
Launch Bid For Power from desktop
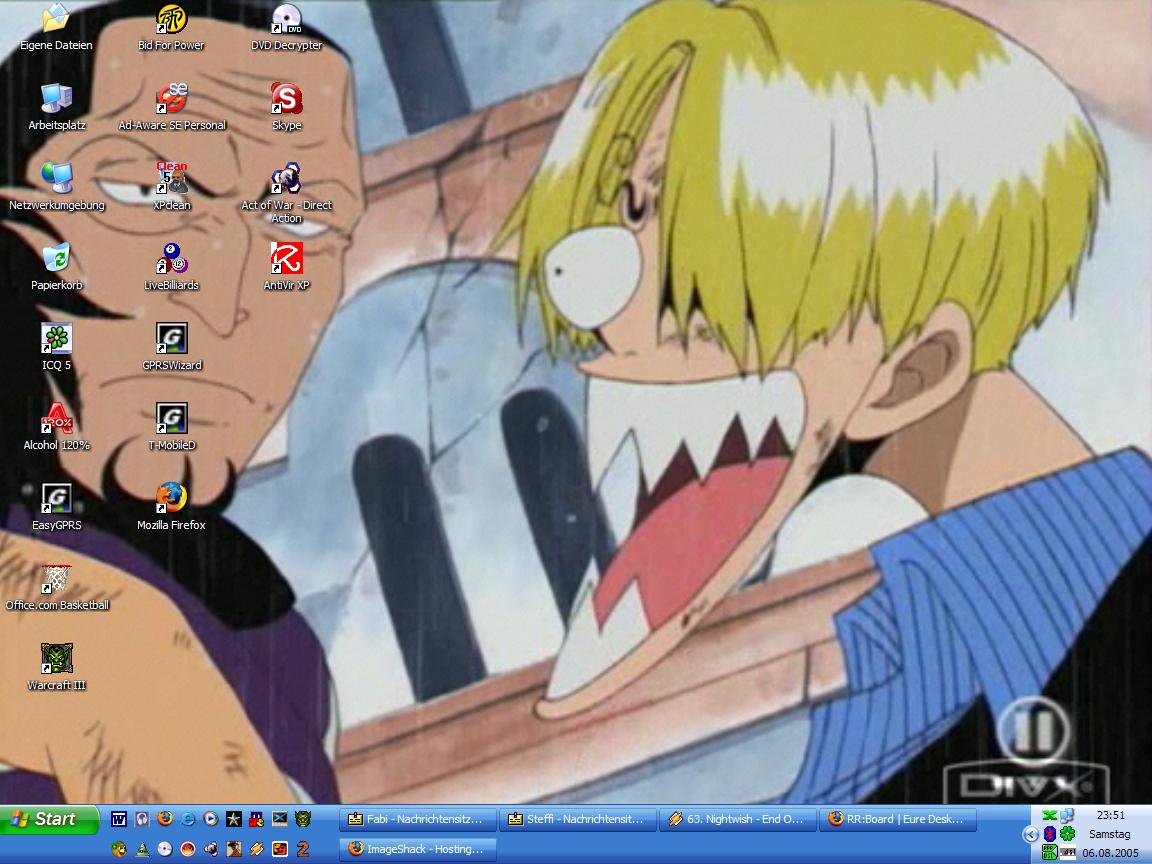pos(171,27)
